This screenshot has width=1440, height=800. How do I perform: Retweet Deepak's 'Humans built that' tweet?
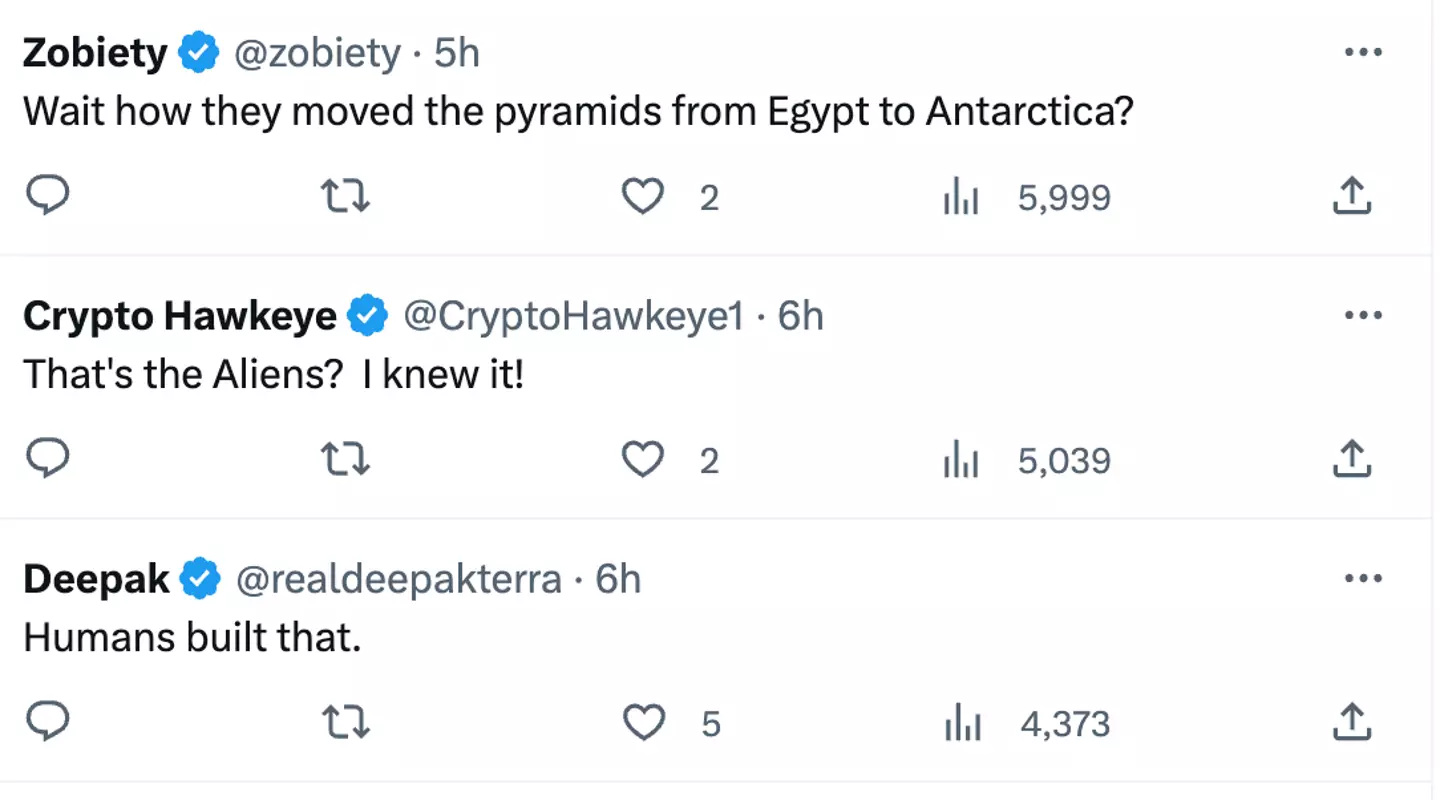coord(346,722)
